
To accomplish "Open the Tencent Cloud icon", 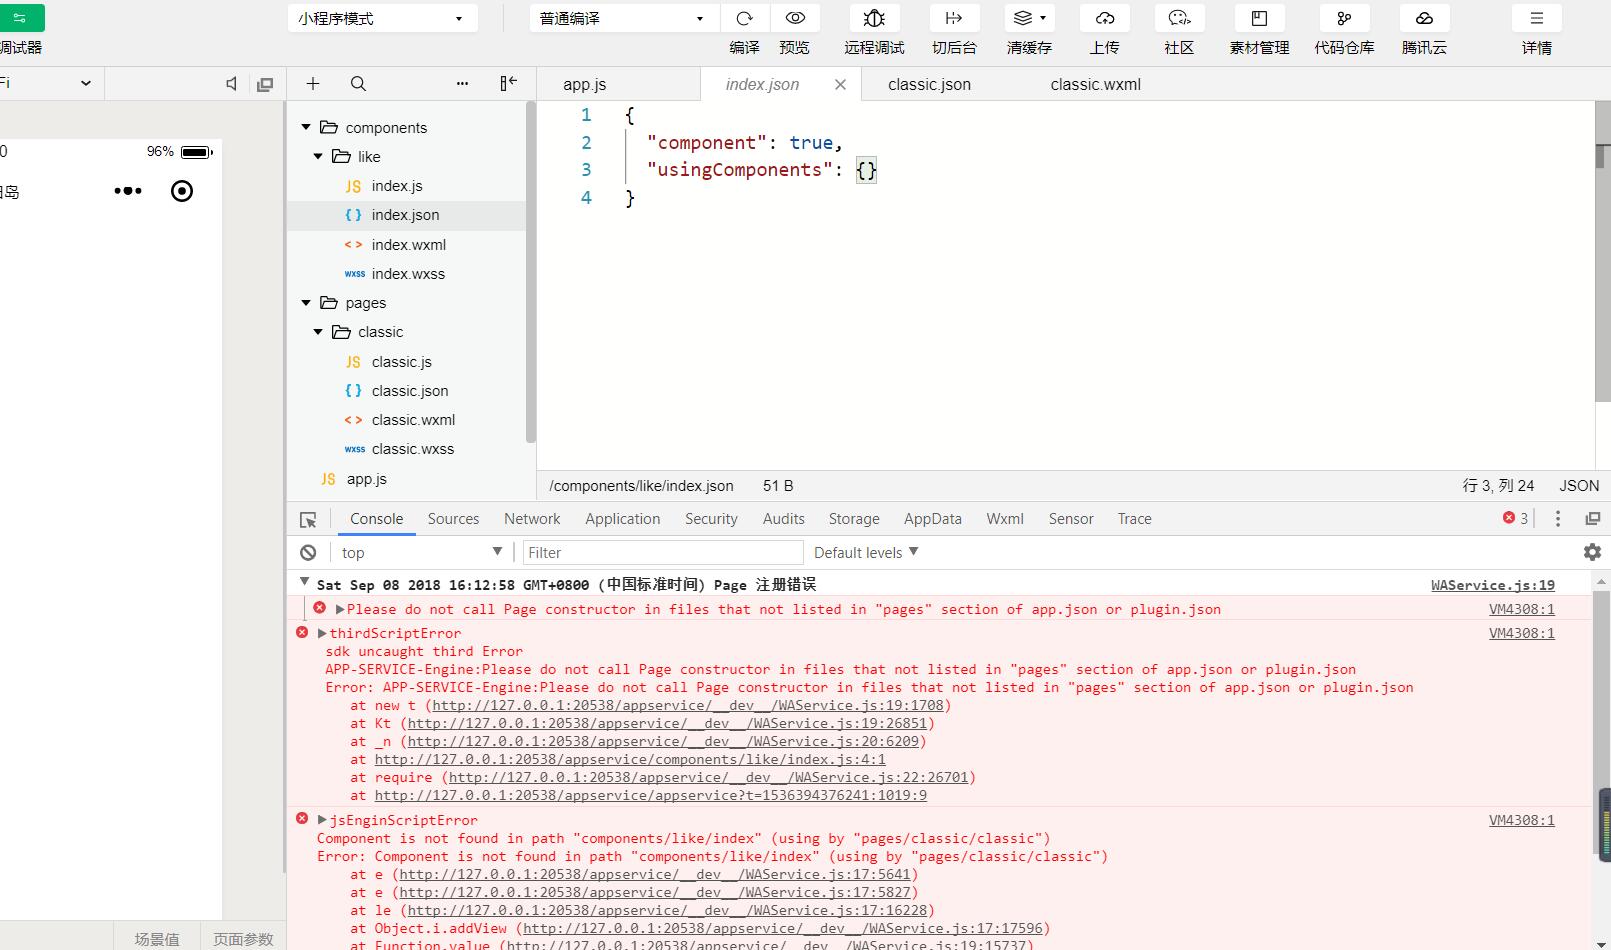I will point(1424,18).
